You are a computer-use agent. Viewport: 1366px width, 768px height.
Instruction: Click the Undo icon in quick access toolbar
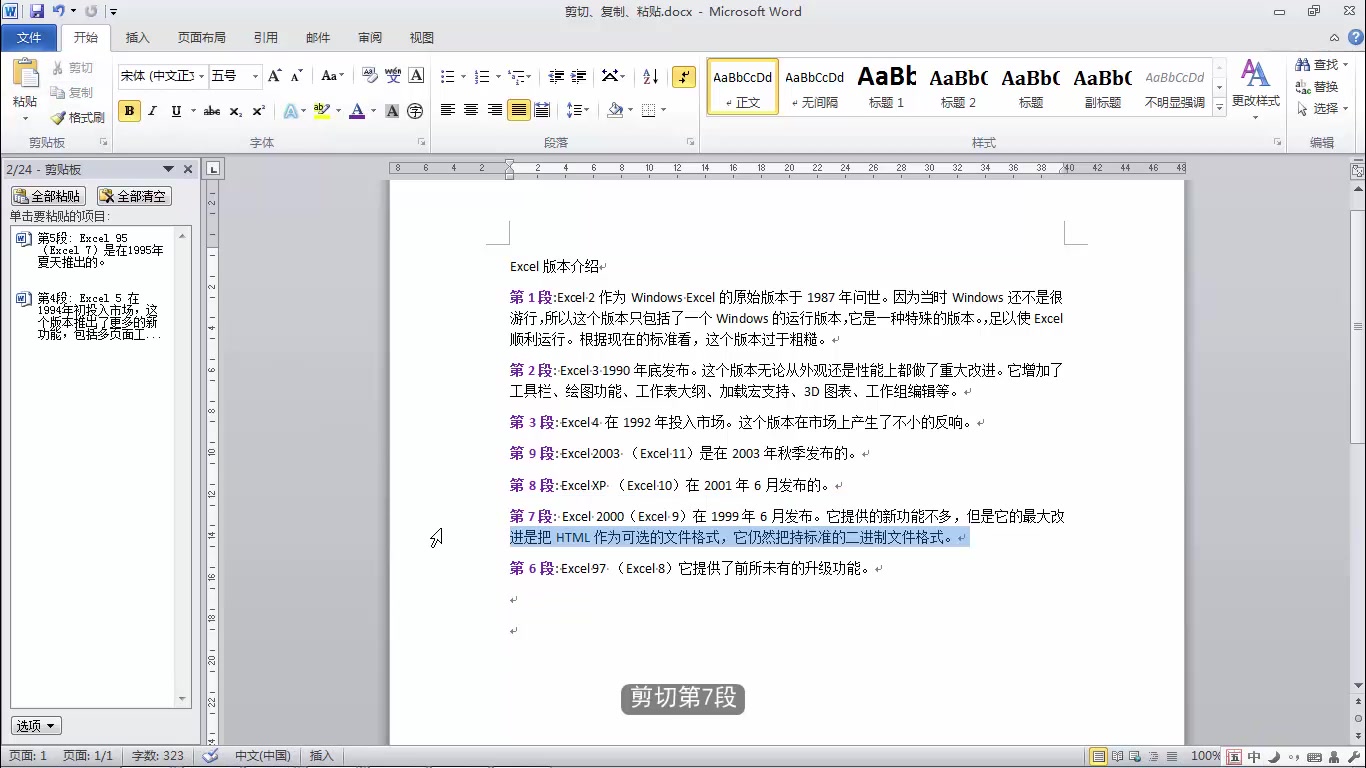[59, 11]
